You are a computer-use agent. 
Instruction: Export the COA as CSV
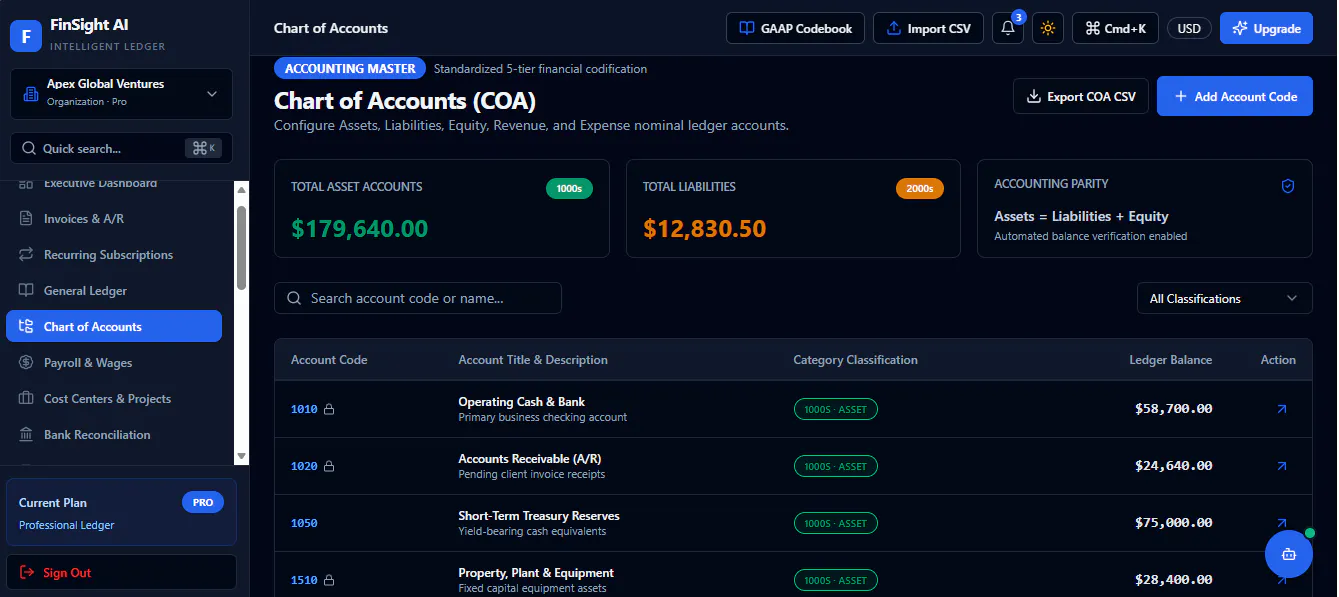[1081, 96]
